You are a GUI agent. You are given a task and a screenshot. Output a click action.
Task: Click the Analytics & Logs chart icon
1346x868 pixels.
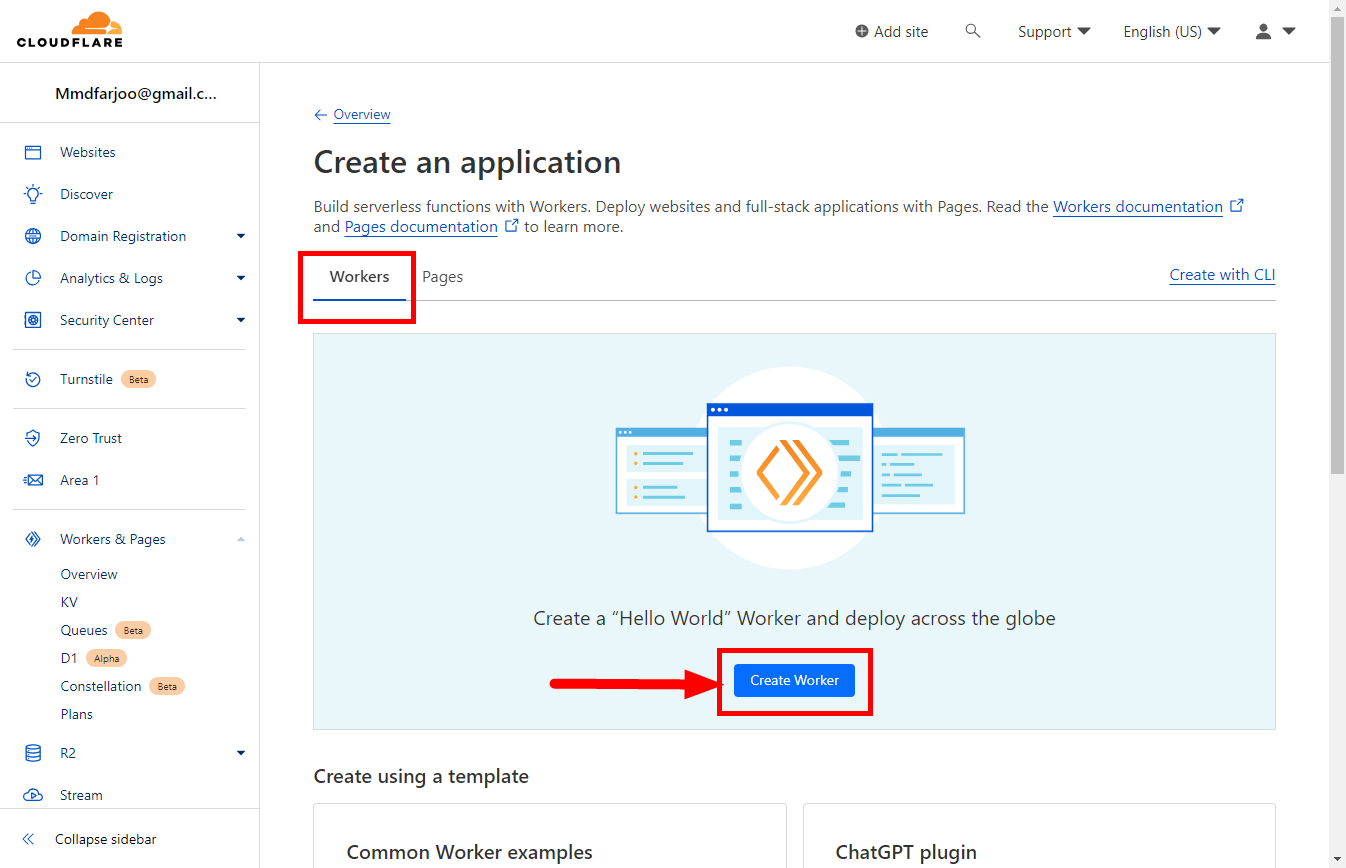[x=33, y=278]
